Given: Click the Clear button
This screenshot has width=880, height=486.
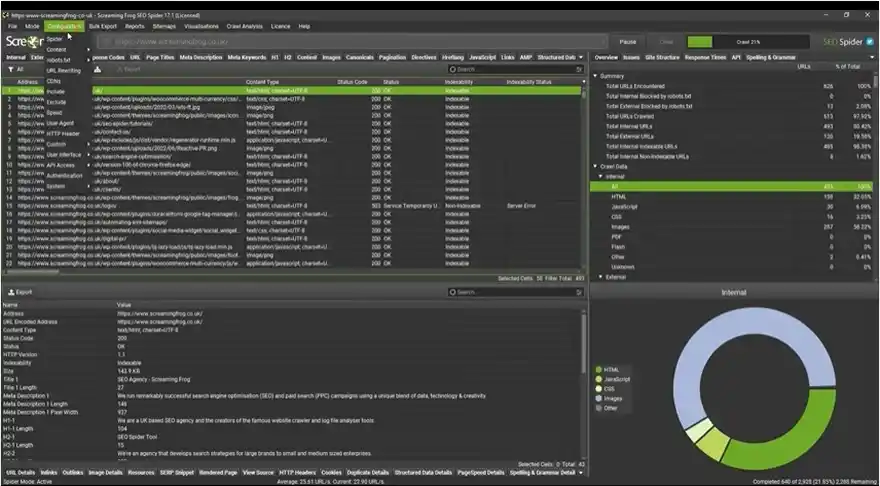Looking at the screenshot, I should point(666,42).
